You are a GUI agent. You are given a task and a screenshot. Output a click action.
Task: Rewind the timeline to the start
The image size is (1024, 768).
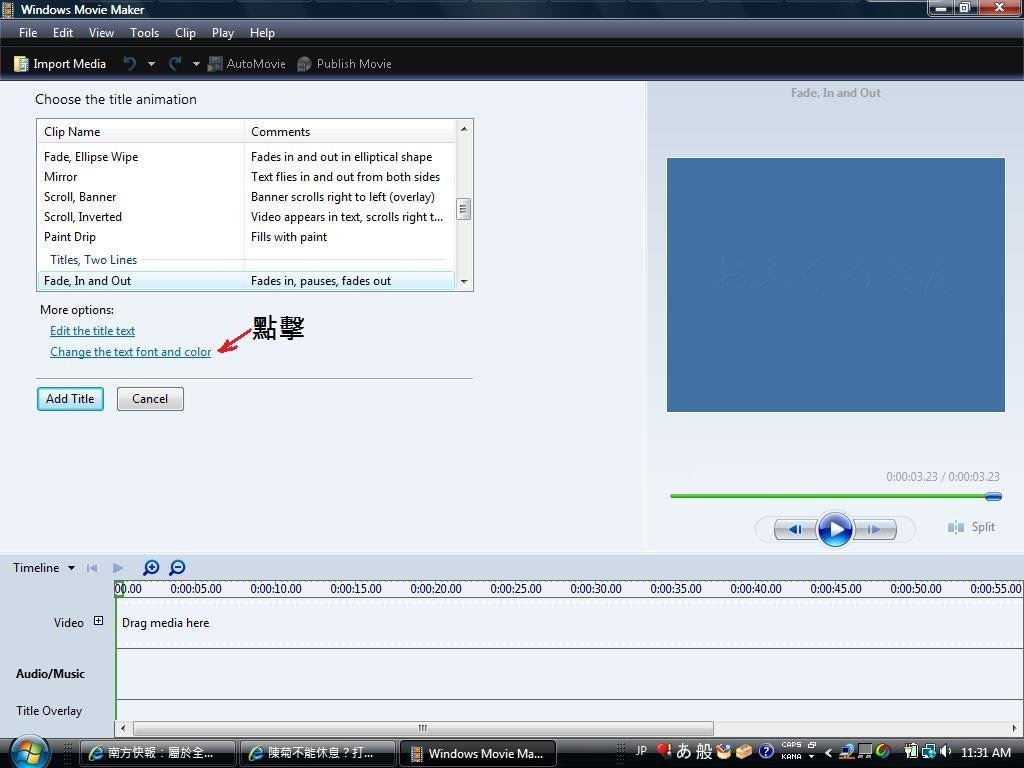(92, 568)
